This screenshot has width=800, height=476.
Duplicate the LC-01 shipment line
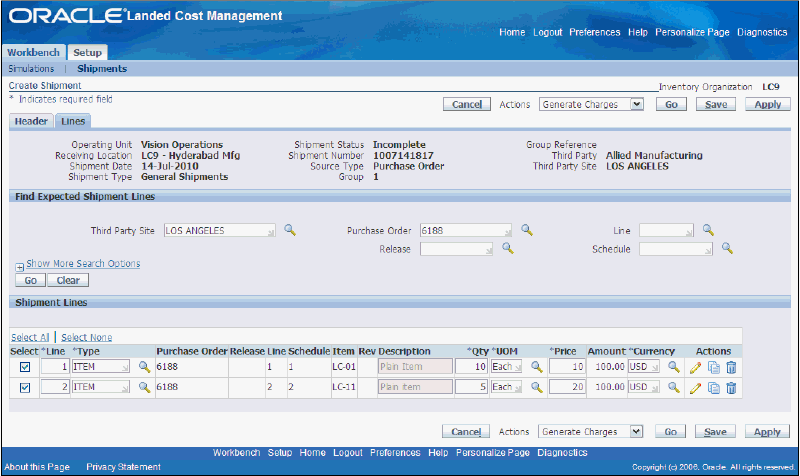[x=714, y=367]
